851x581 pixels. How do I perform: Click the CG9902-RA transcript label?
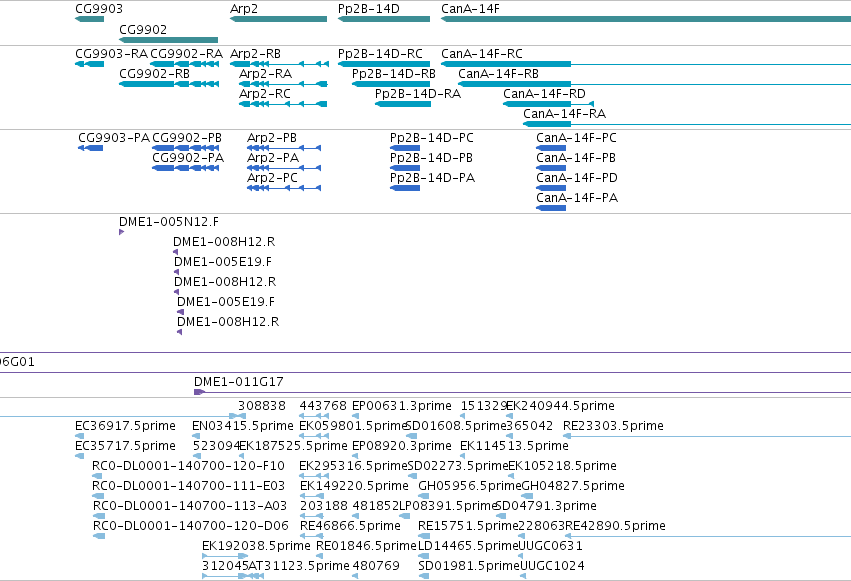click(x=186, y=54)
